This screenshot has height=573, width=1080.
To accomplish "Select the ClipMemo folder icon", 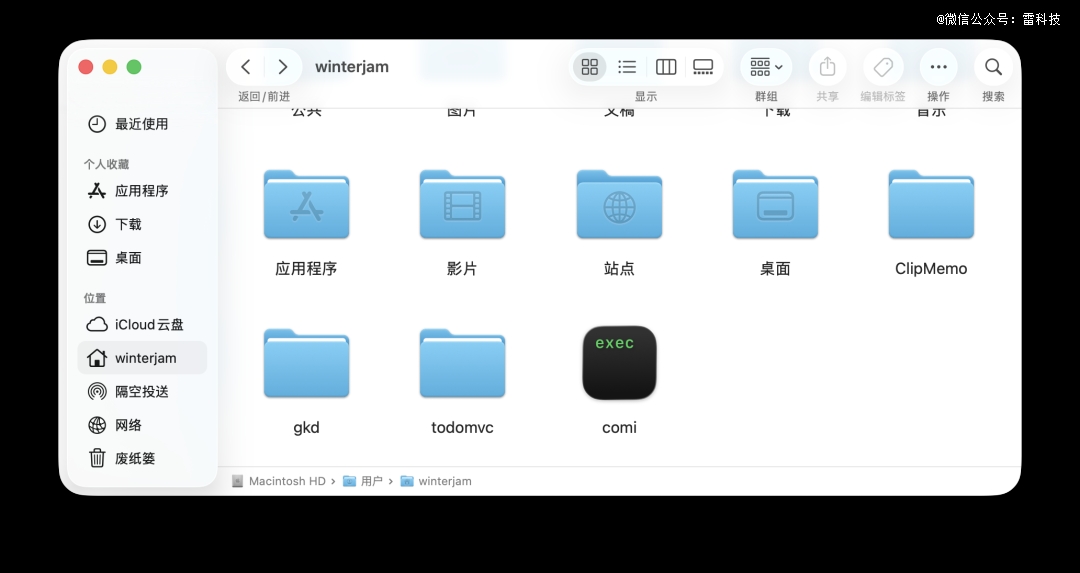I will point(931,205).
